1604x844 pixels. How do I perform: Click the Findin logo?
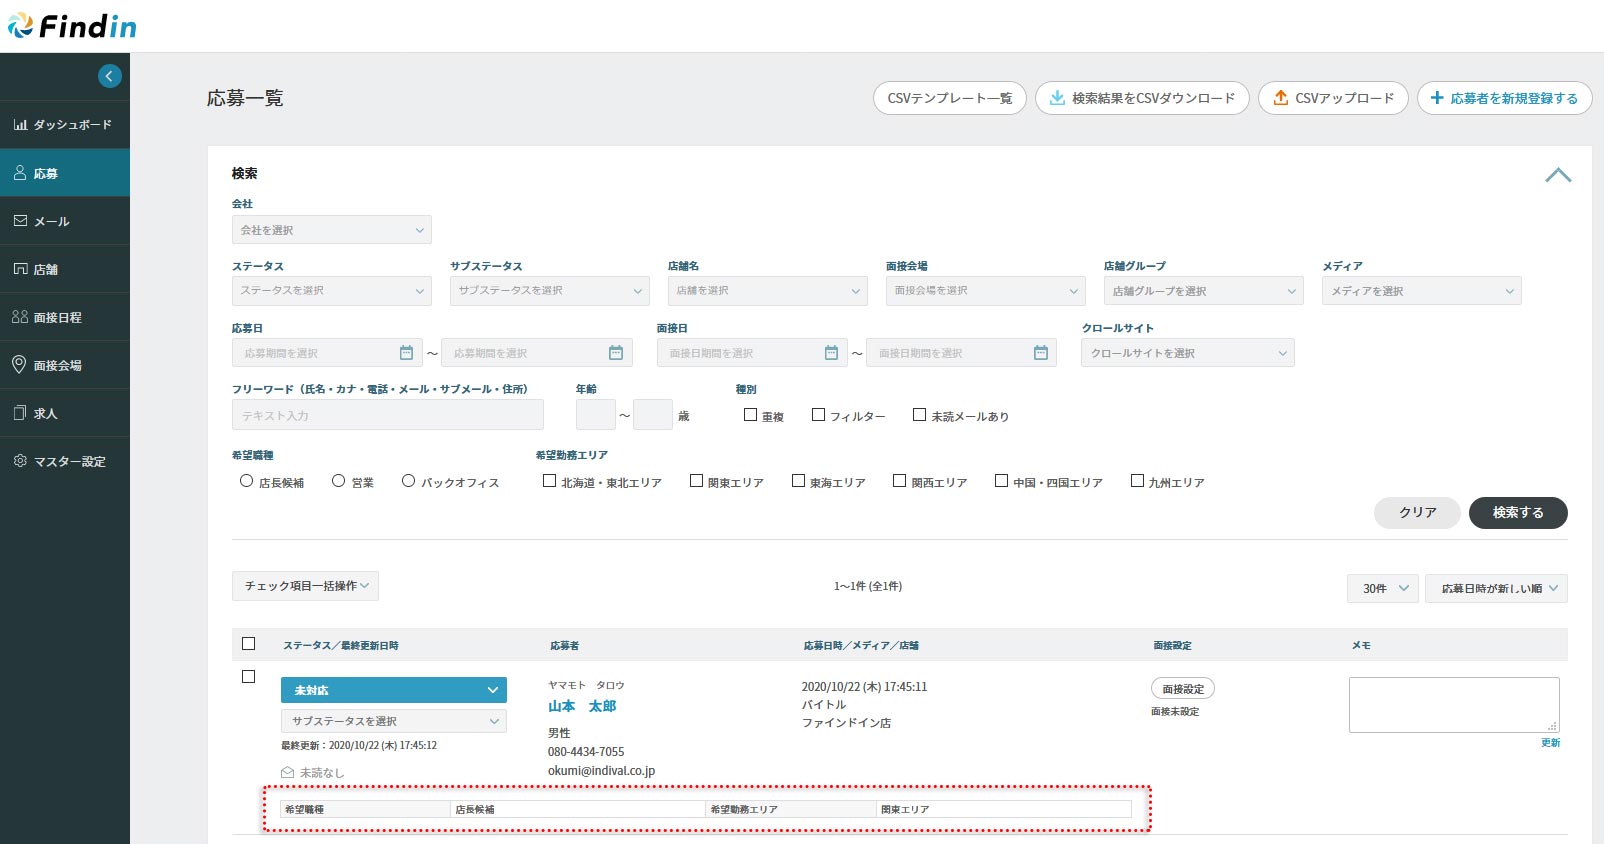72,27
